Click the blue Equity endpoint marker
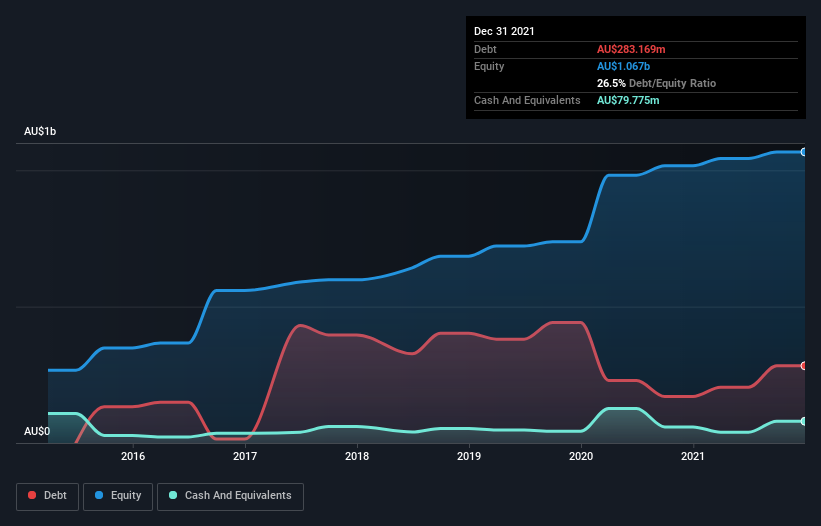The height and width of the screenshot is (526, 821). [804, 152]
